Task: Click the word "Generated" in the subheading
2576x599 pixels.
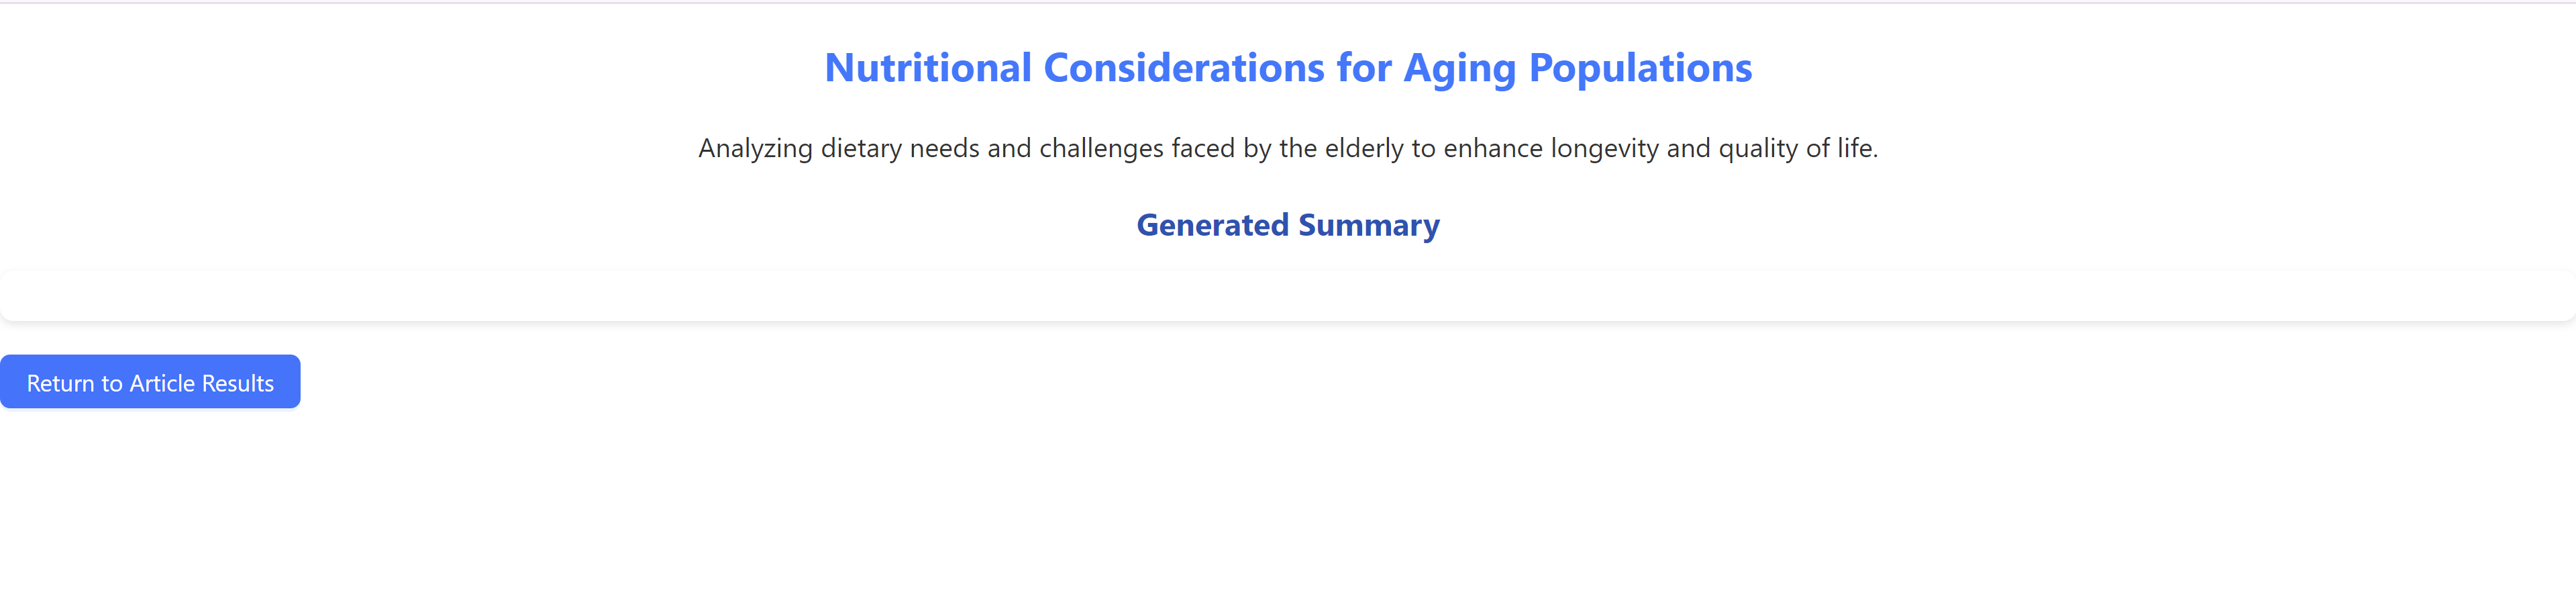Action: pos(1212,225)
